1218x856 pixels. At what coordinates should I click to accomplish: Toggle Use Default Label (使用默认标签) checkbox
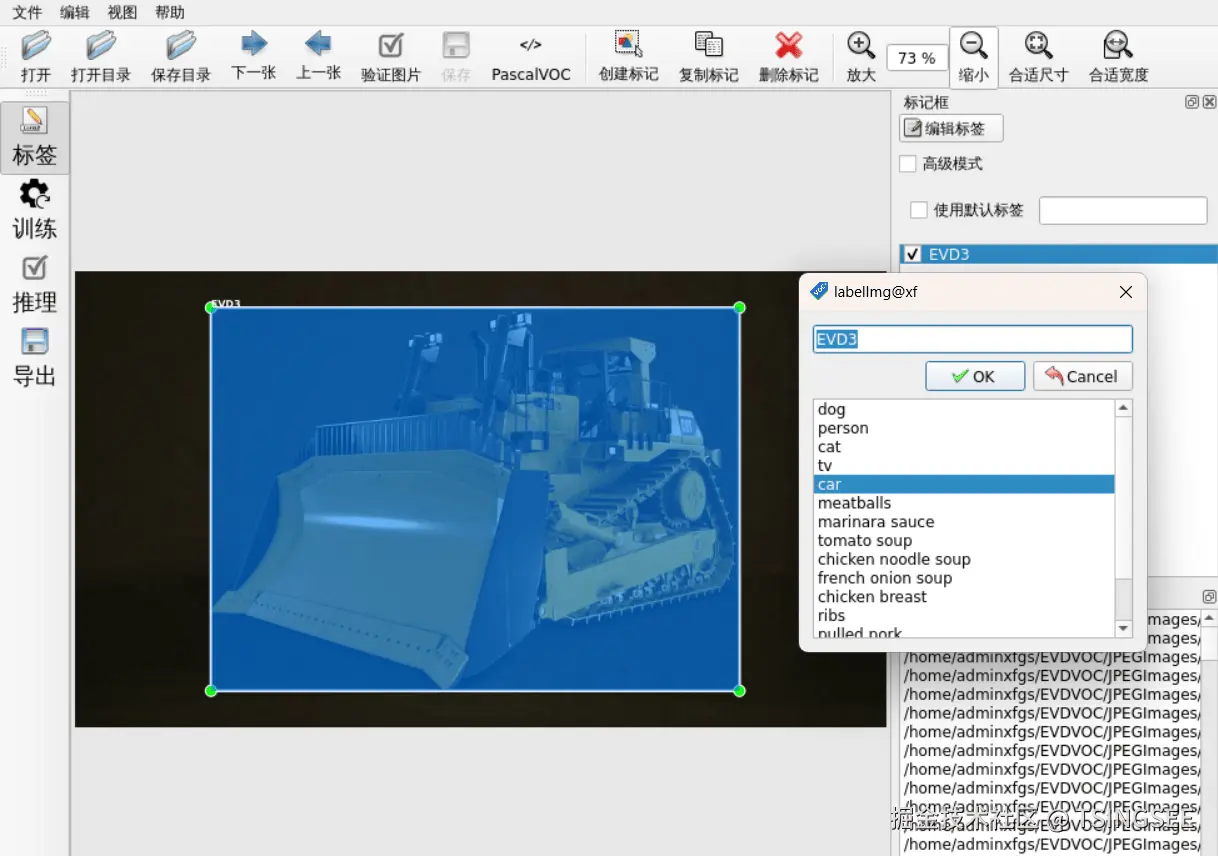[919, 210]
